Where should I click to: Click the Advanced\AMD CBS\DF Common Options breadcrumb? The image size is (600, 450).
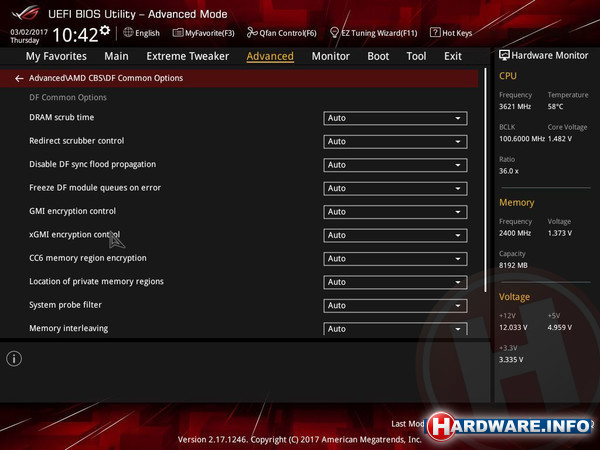(106, 78)
